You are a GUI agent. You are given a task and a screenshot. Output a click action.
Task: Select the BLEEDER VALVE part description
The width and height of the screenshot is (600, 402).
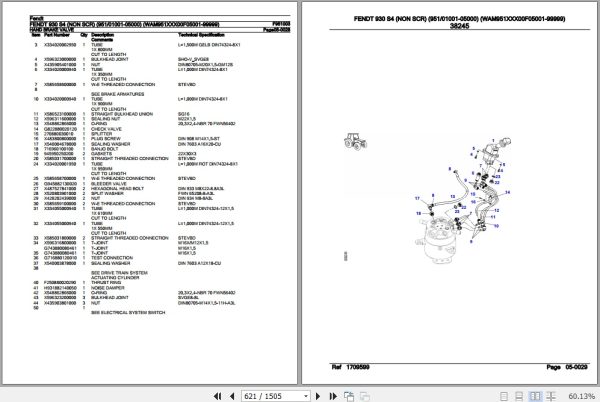(x=109, y=184)
